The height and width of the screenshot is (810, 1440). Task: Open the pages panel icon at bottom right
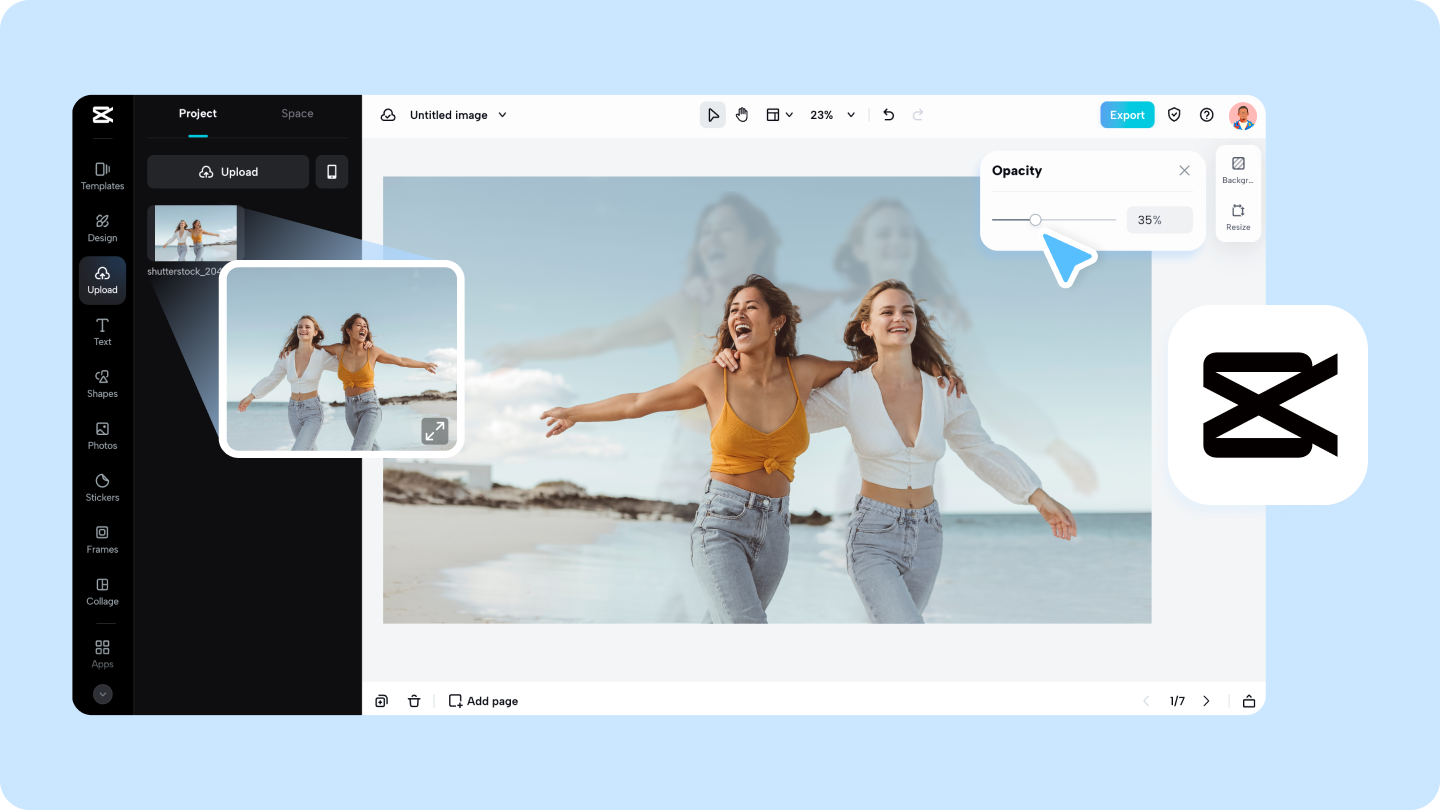point(1249,701)
